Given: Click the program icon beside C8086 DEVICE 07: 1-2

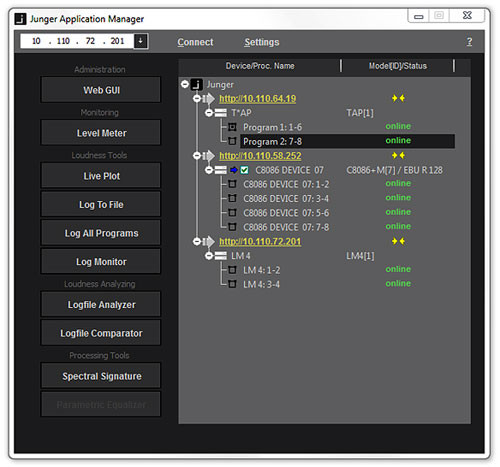Looking at the screenshot, I should pos(232,184).
